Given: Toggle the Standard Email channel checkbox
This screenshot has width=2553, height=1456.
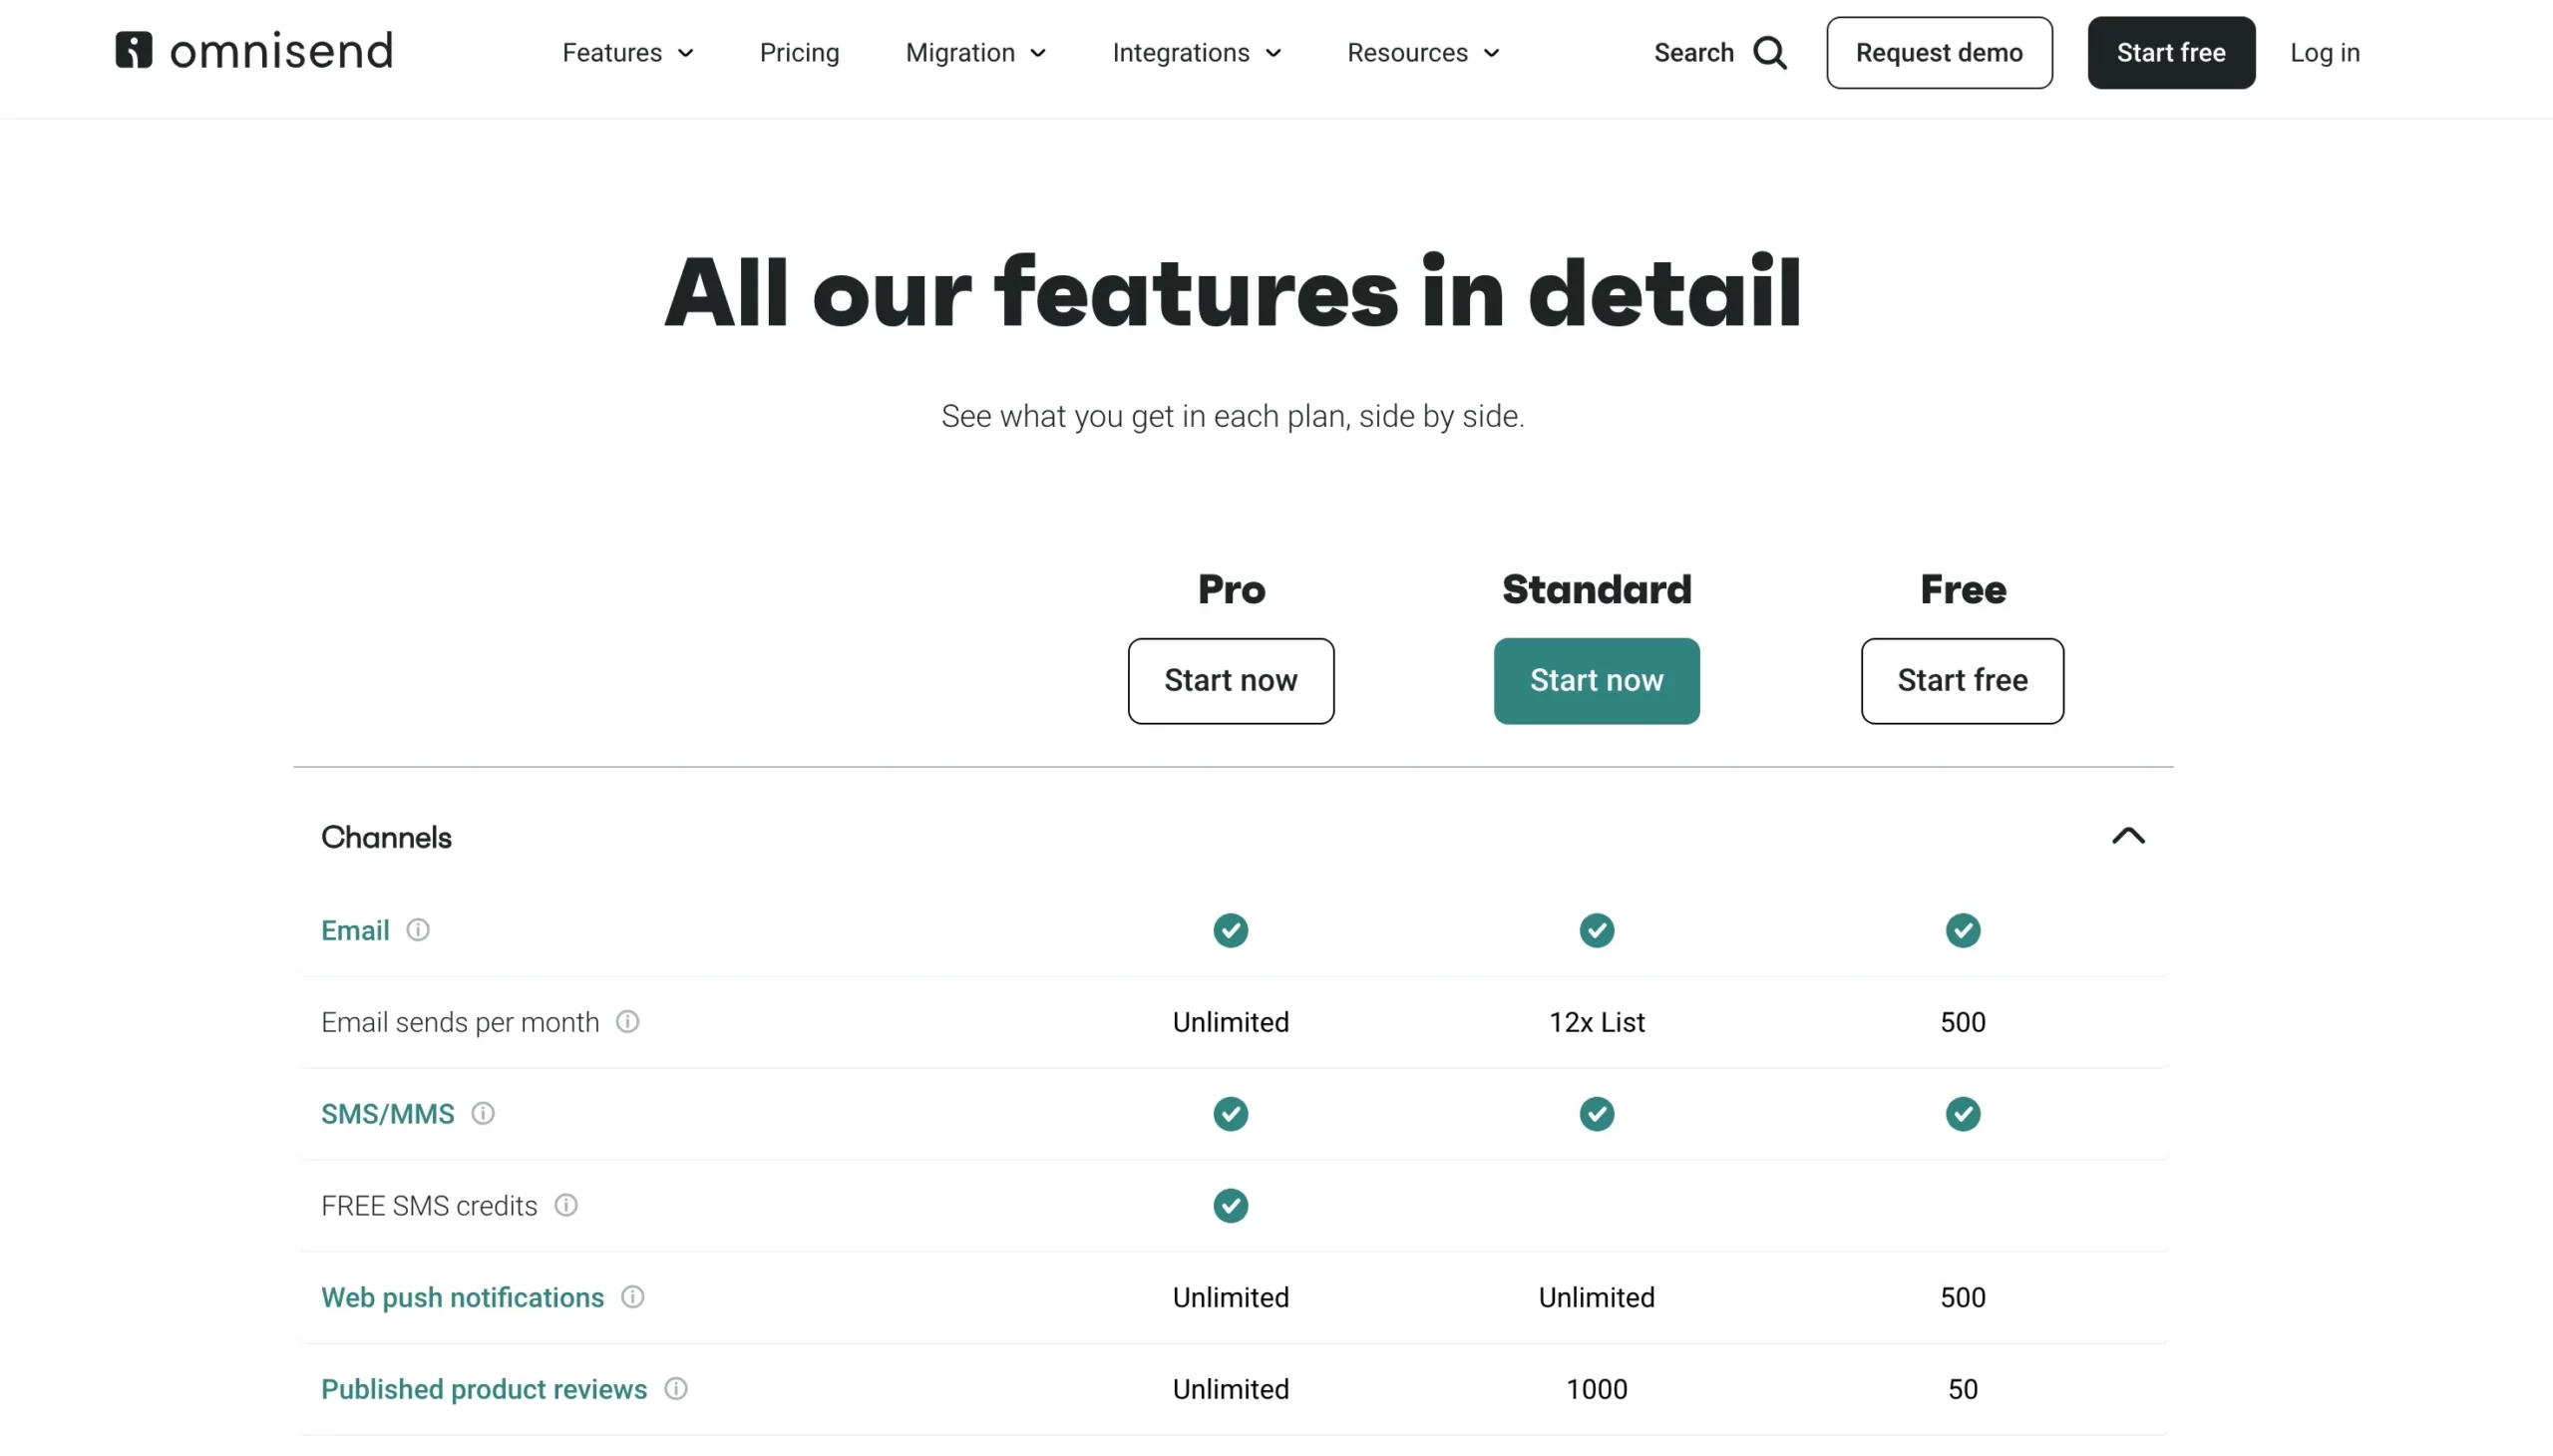Looking at the screenshot, I should click(x=1596, y=929).
